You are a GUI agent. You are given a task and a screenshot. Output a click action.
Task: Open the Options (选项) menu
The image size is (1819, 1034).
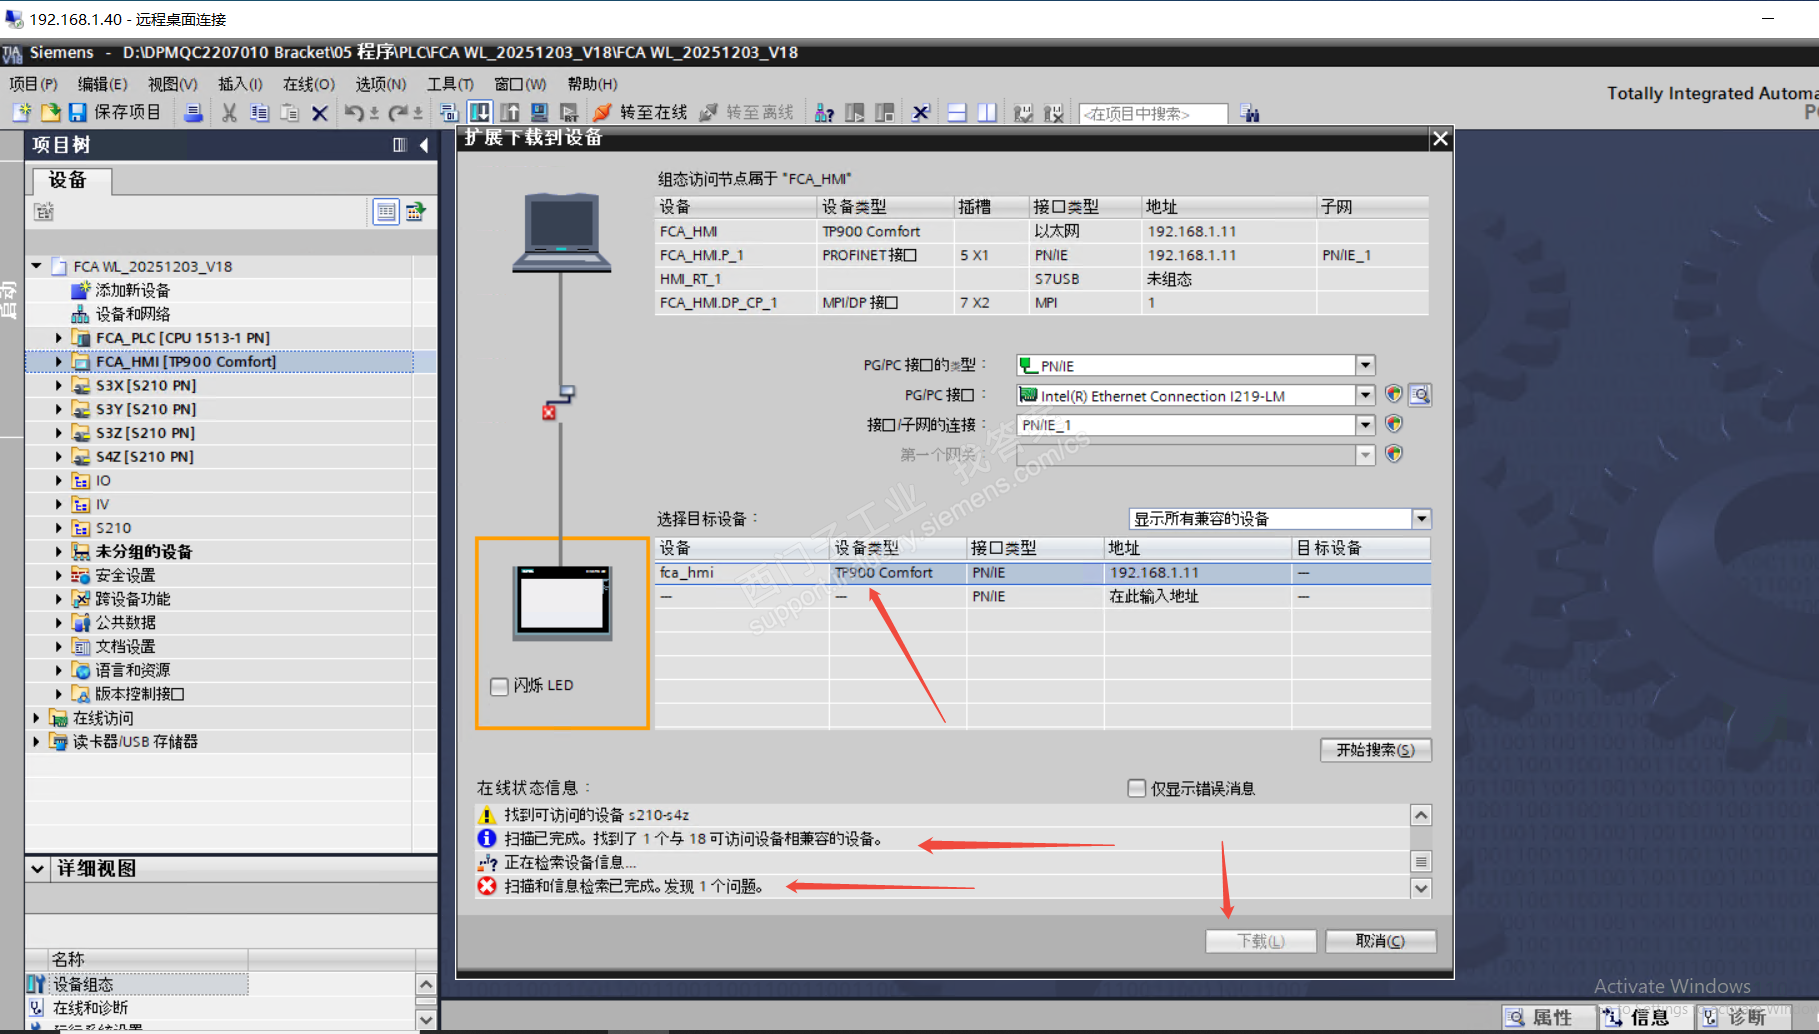pyautogui.click(x=381, y=84)
